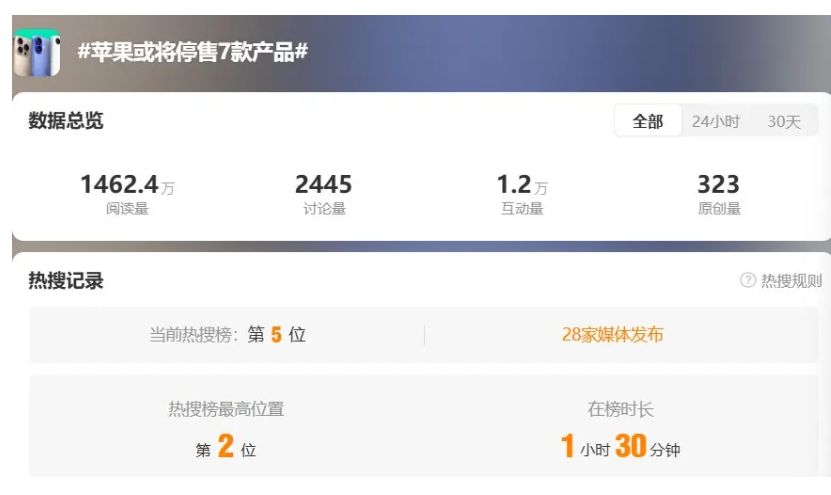Open the 热搜规则 link

(791, 280)
